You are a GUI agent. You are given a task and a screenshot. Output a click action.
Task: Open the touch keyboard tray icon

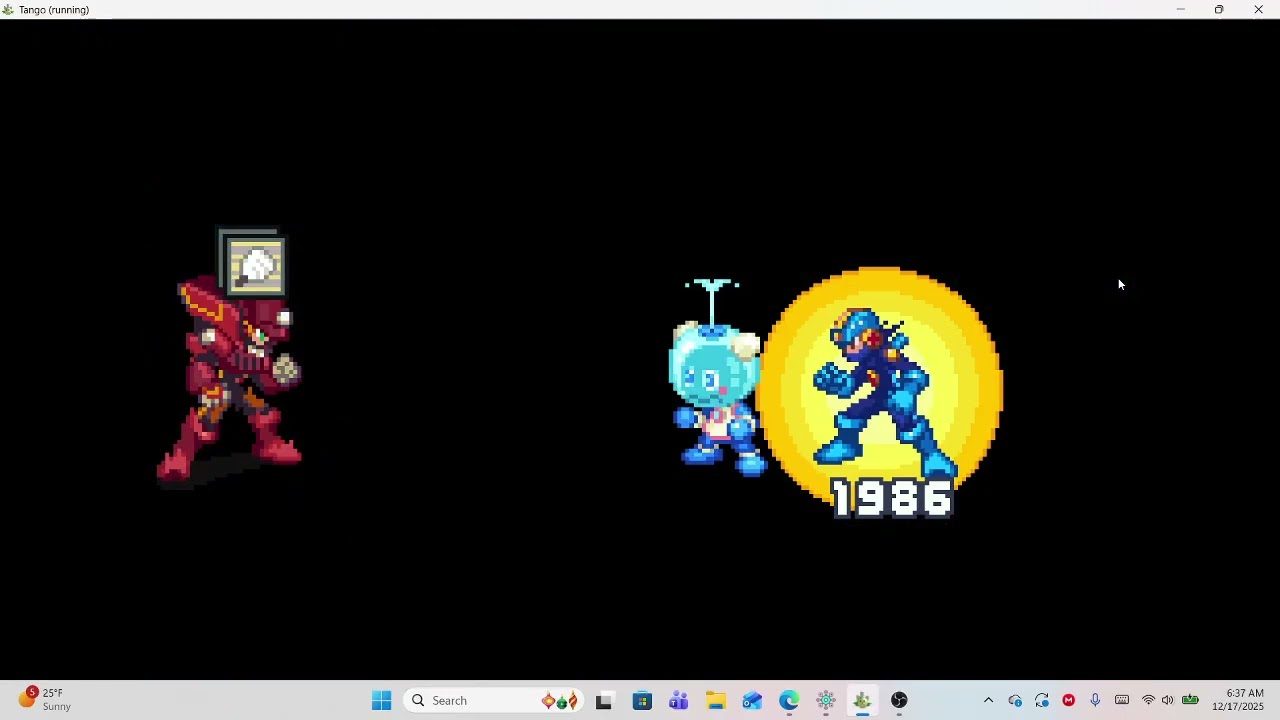1122,701
